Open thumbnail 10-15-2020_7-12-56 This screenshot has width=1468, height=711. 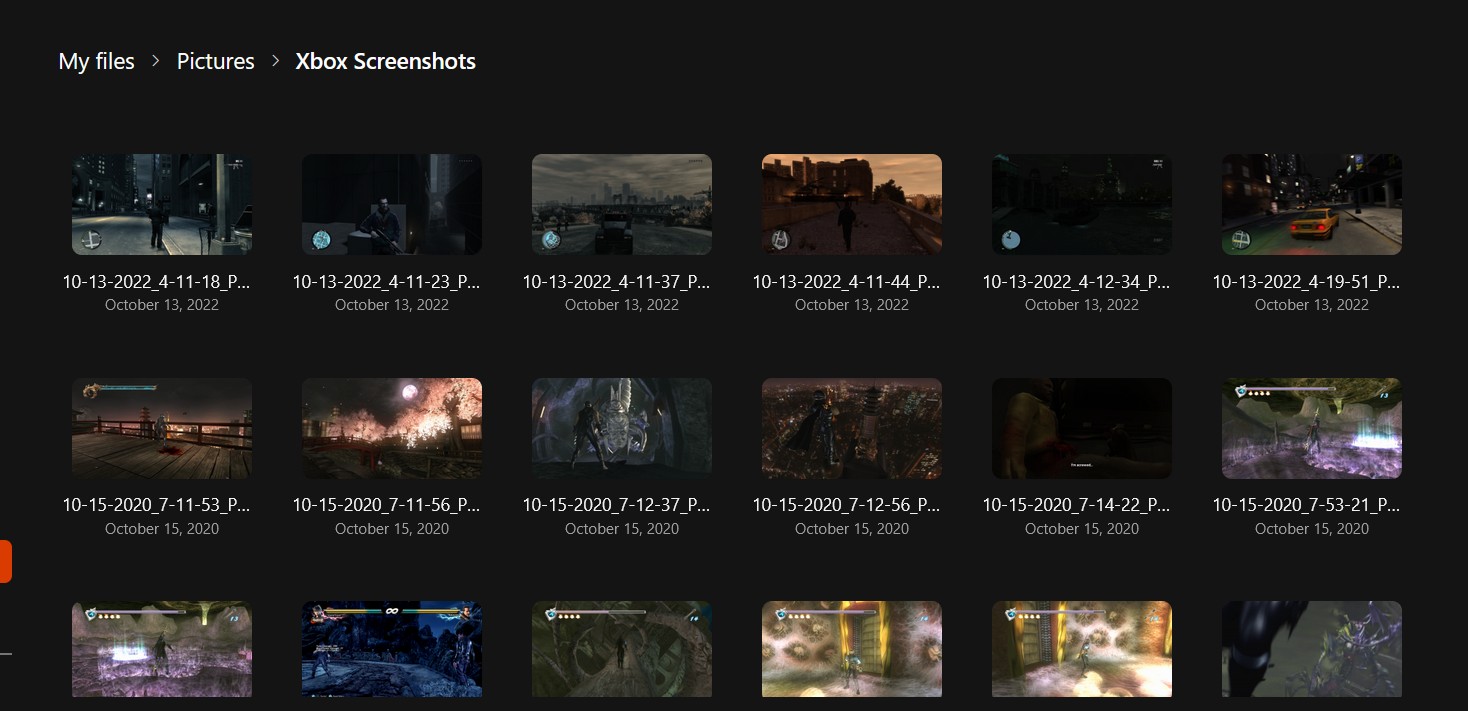[x=852, y=428]
